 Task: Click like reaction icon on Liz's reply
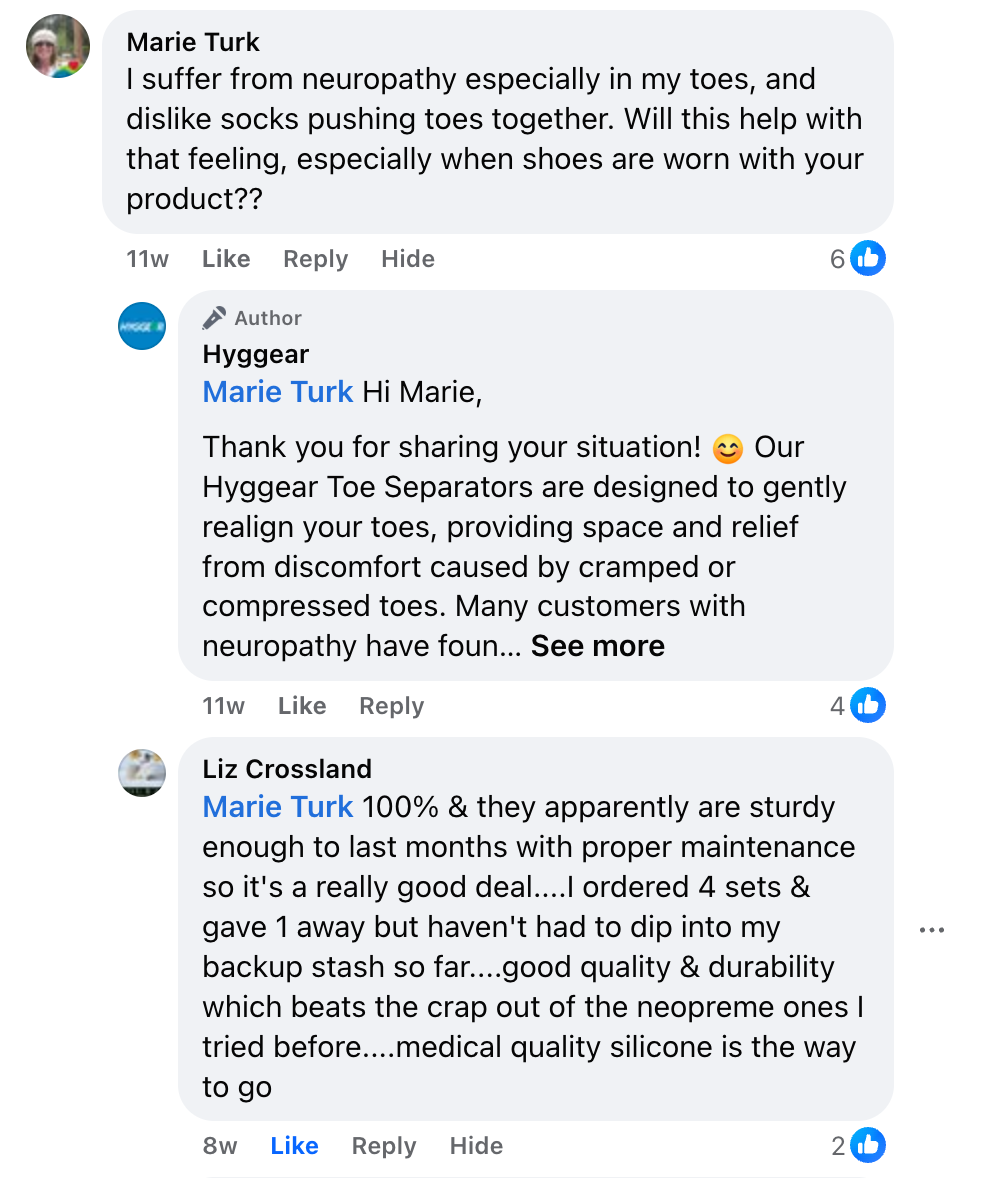click(x=868, y=1146)
